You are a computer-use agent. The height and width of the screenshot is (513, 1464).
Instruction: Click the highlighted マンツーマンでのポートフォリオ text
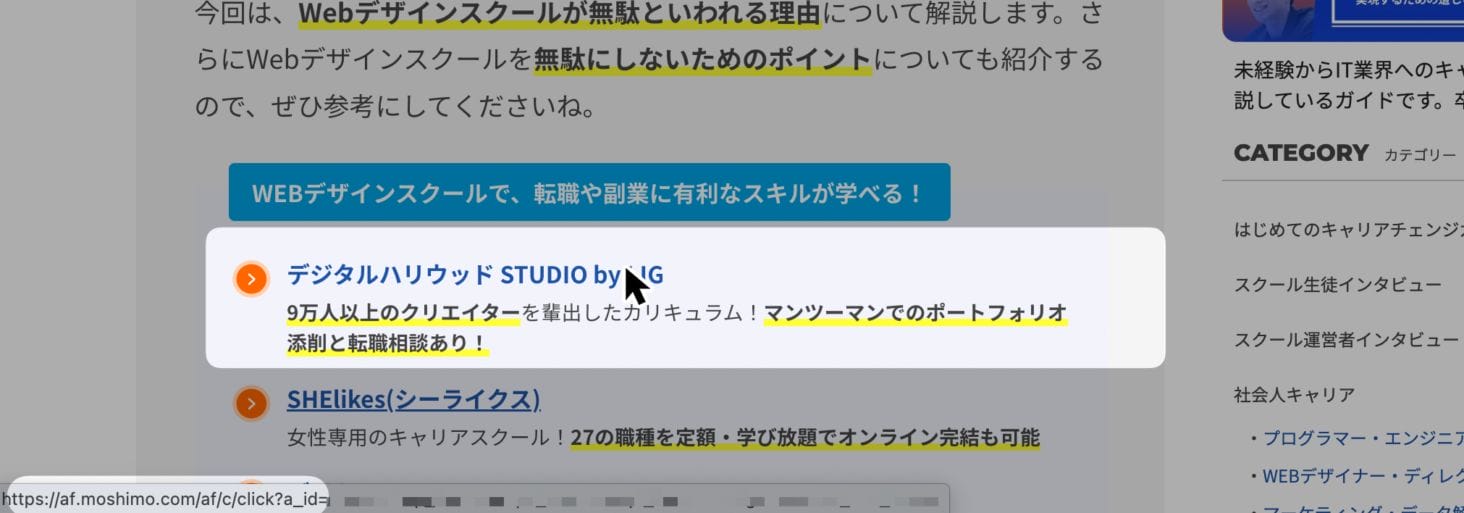(915, 313)
